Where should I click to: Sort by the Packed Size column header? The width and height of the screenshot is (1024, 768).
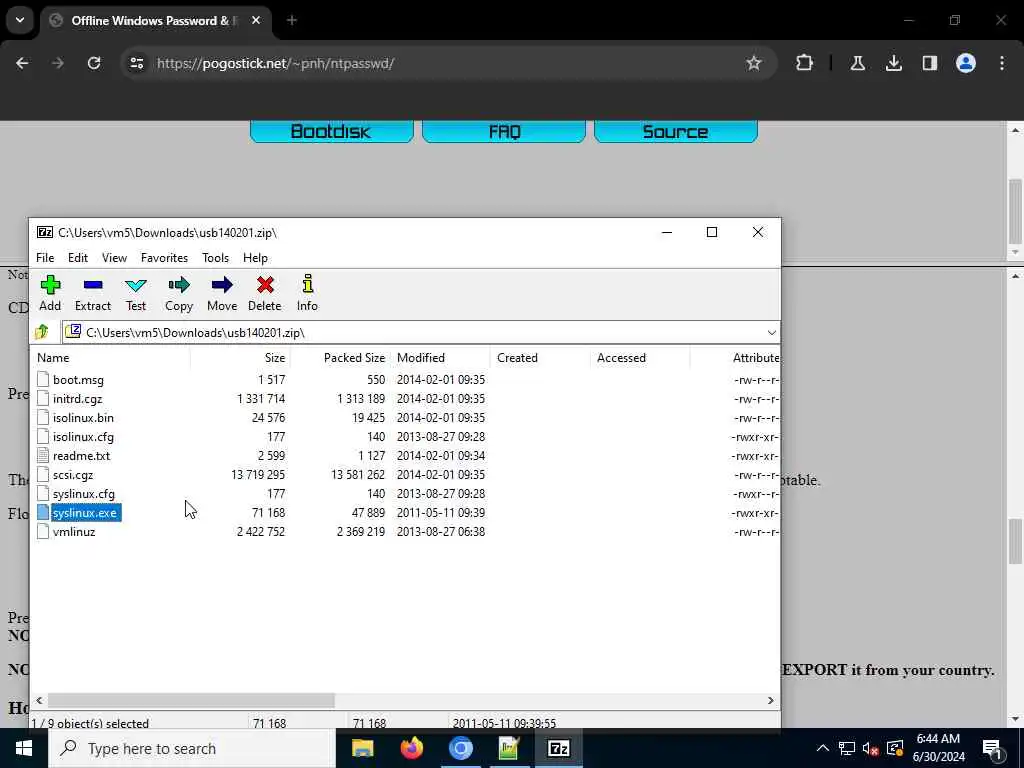point(340,358)
